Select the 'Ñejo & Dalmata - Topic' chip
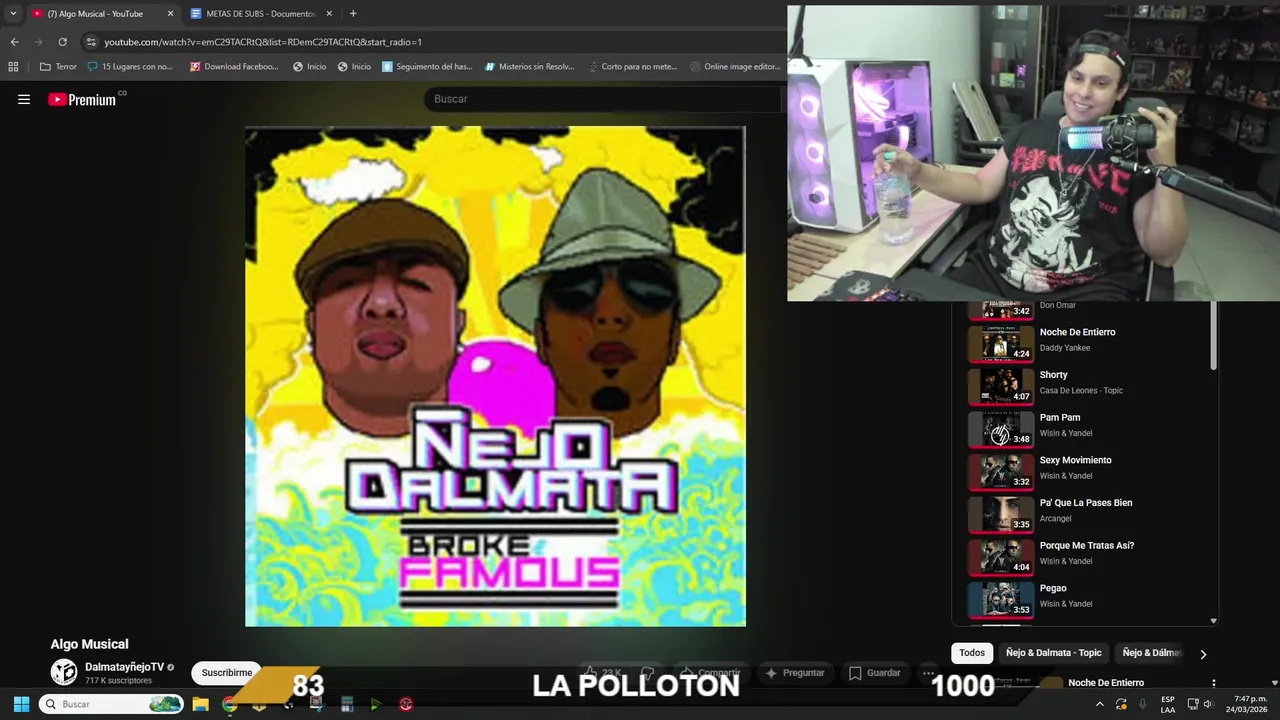Viewport: 1280px width, 720px height. [1053, 653]
